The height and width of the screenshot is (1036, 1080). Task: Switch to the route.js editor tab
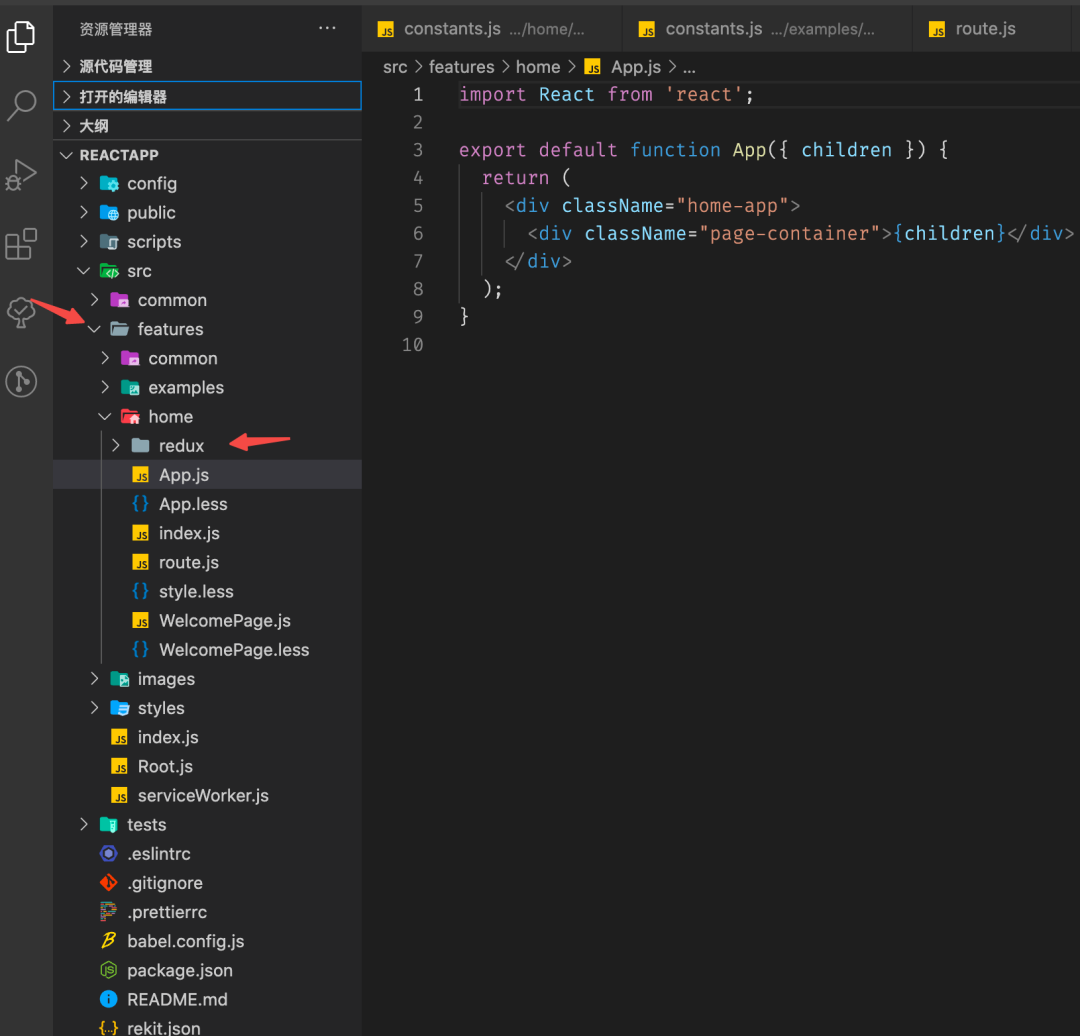click(984, 29)
